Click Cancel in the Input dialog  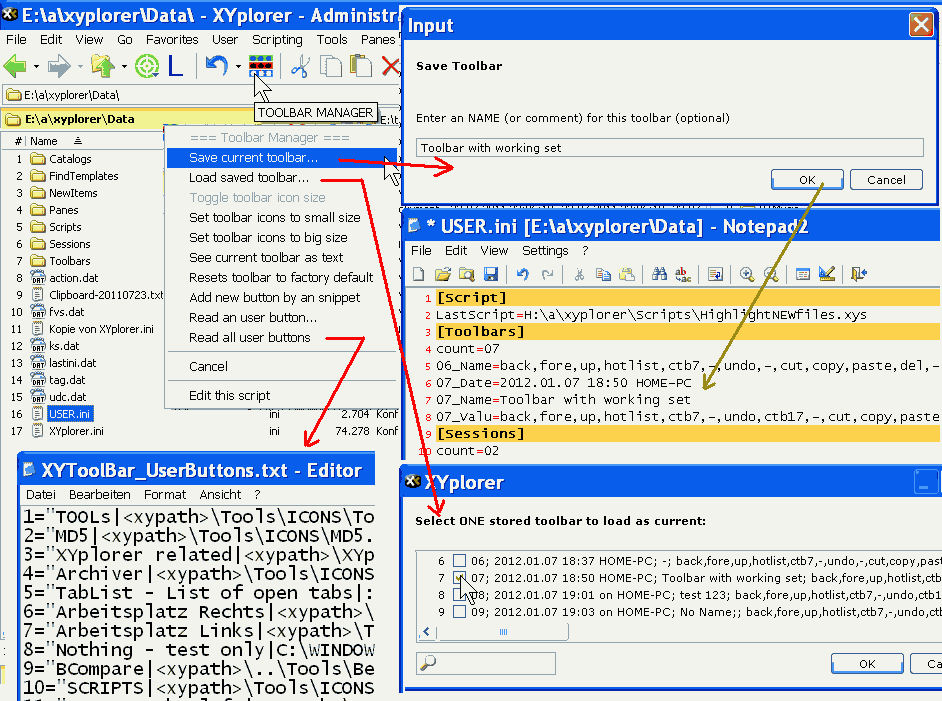click(x=886, y=179)
